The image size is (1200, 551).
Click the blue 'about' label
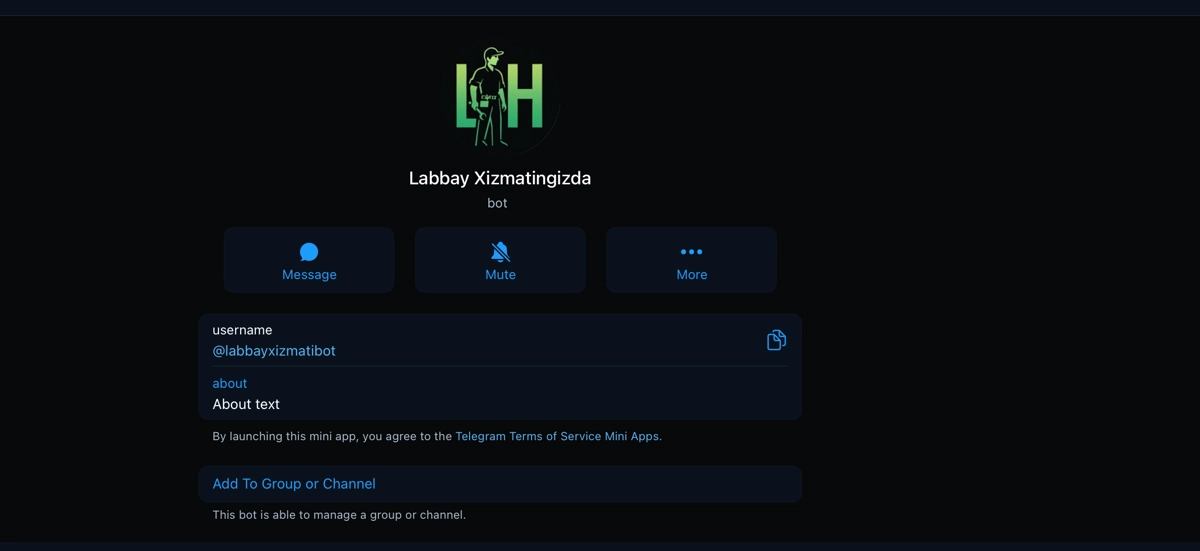(x=229, y=383)
